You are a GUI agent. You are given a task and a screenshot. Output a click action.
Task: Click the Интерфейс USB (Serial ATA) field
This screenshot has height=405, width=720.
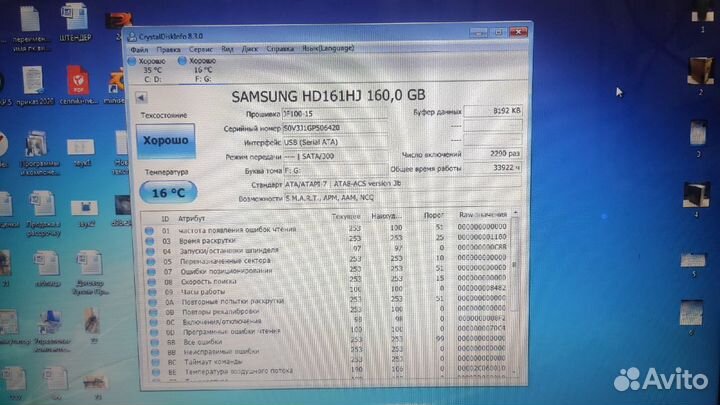pyautogui.click(x=335, y=142)
